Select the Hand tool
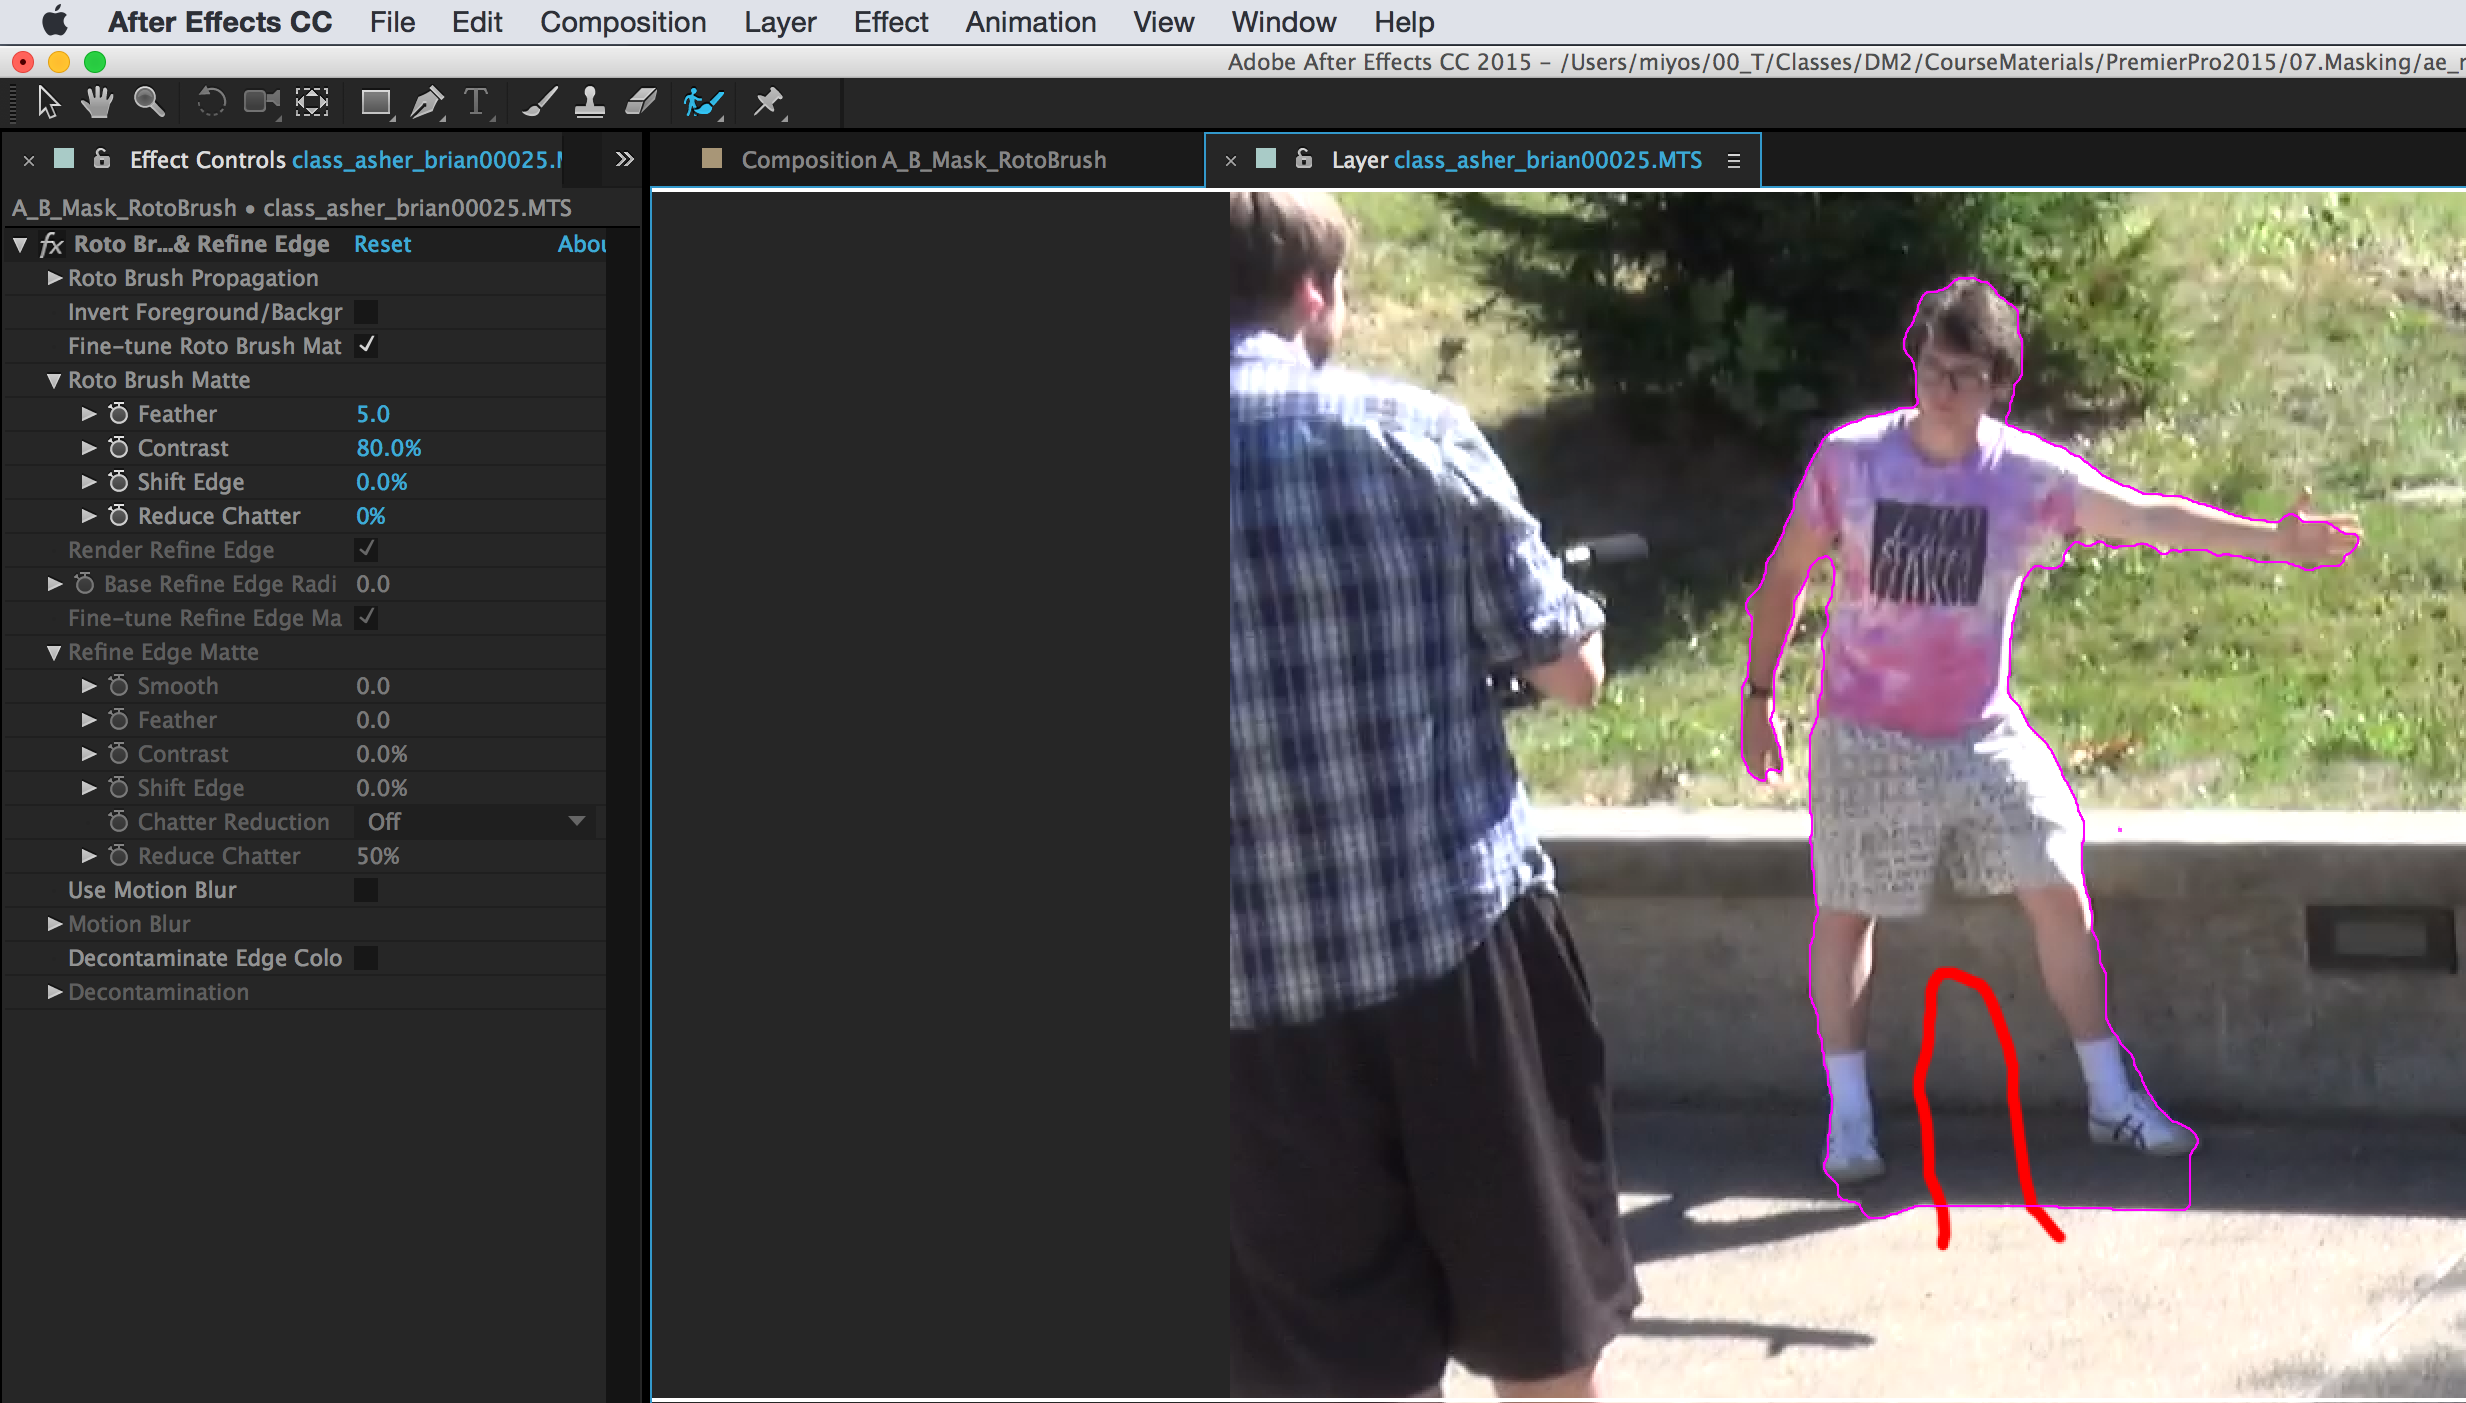 [x=98, y=102]
